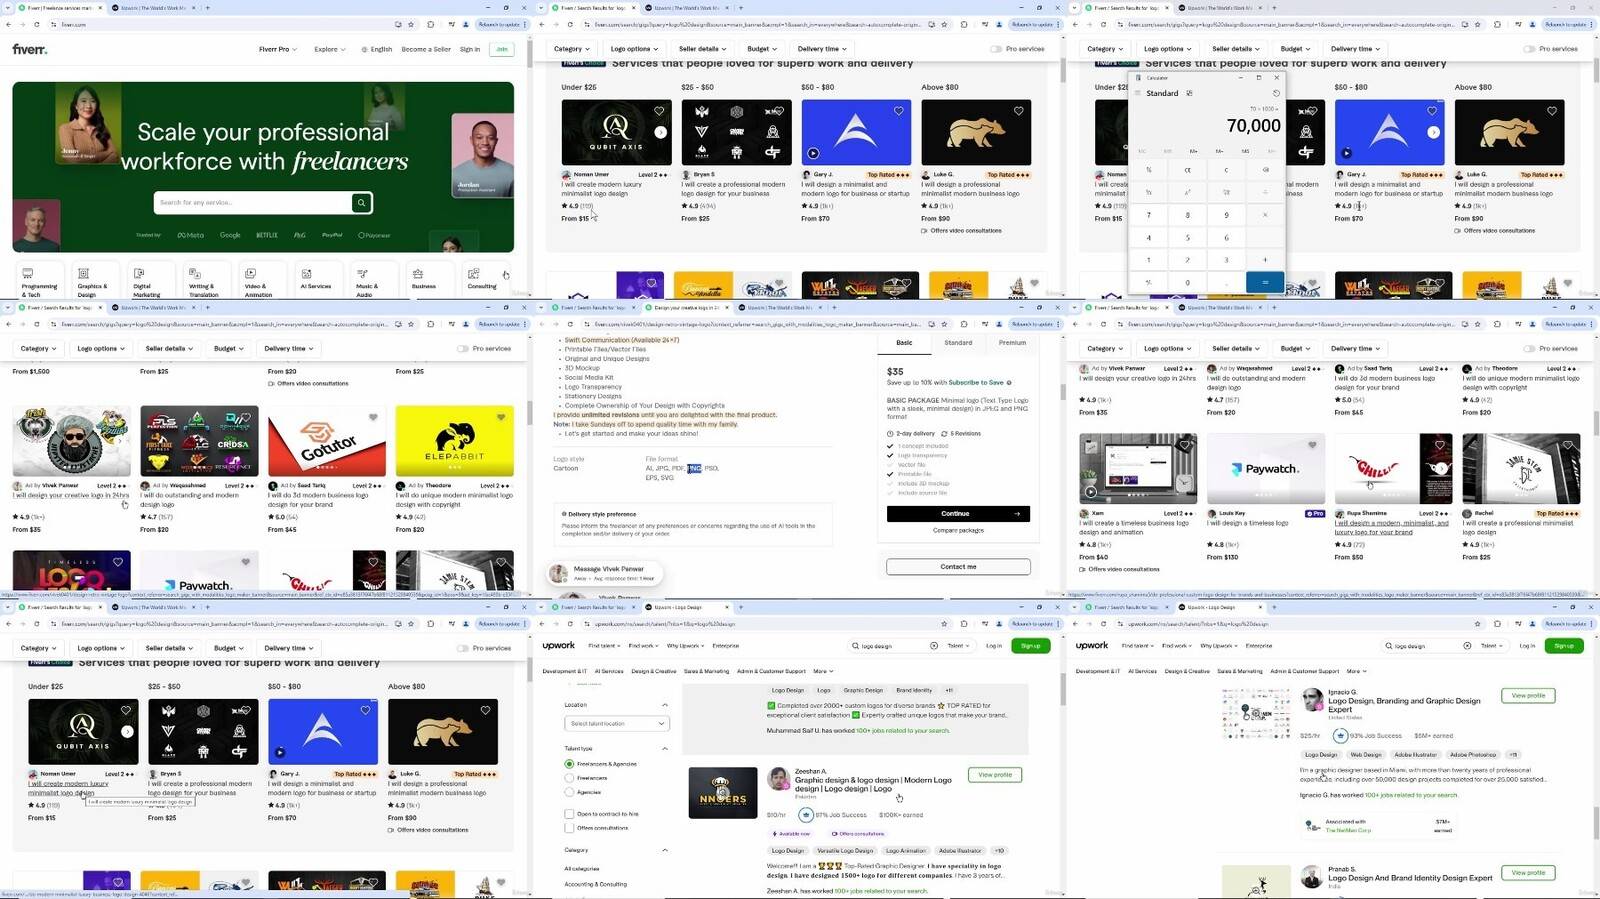Viewport: 1600px width, 899px height.
Task: Top-middle Fiverr window: open Category filter dropdown
Action: tap(571, 49)
